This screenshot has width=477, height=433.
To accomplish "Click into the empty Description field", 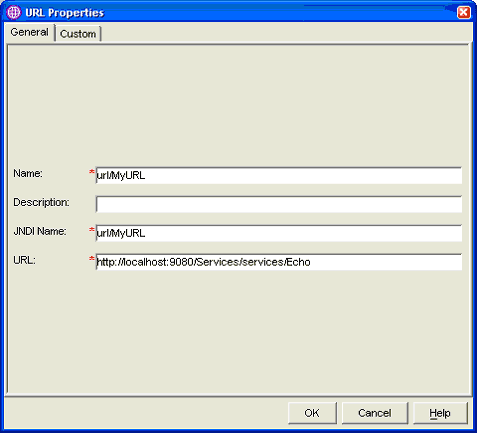I will [x=279, y=204].
